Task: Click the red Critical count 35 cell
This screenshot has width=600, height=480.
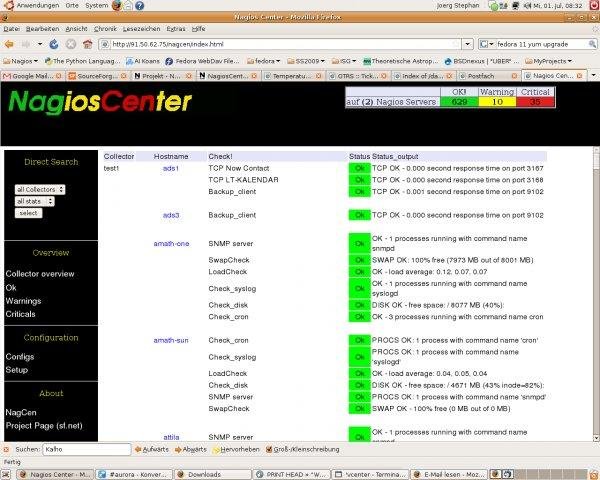Action: (x=535, y=102)
